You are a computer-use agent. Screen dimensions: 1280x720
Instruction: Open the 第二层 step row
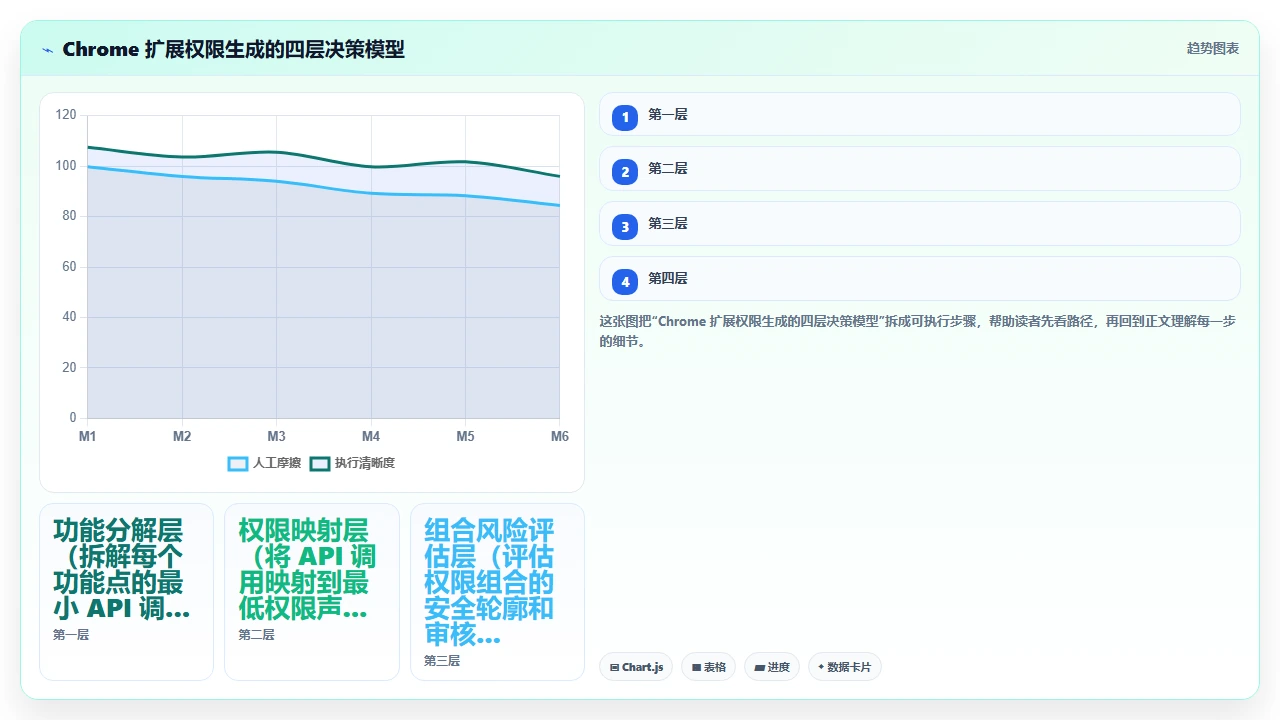point(920,169)
